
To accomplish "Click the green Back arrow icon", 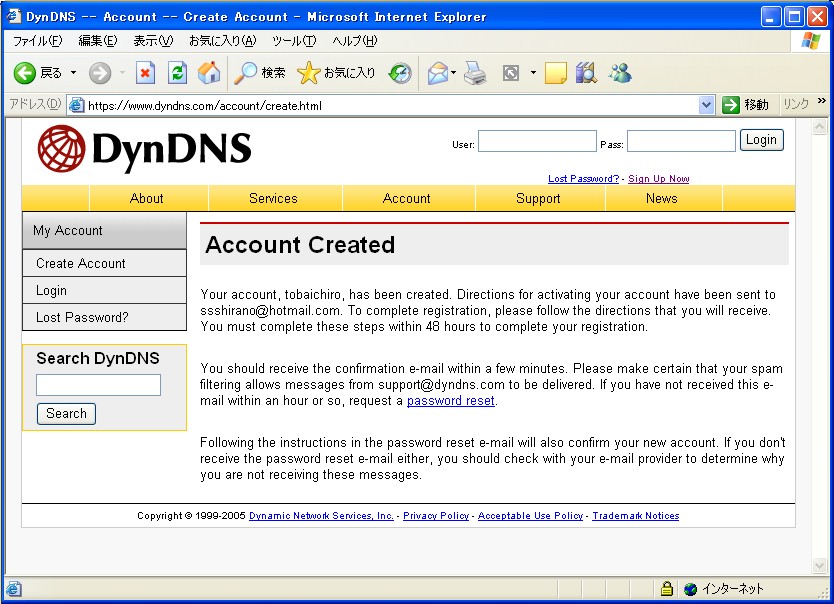I will [x=24, y=73].
